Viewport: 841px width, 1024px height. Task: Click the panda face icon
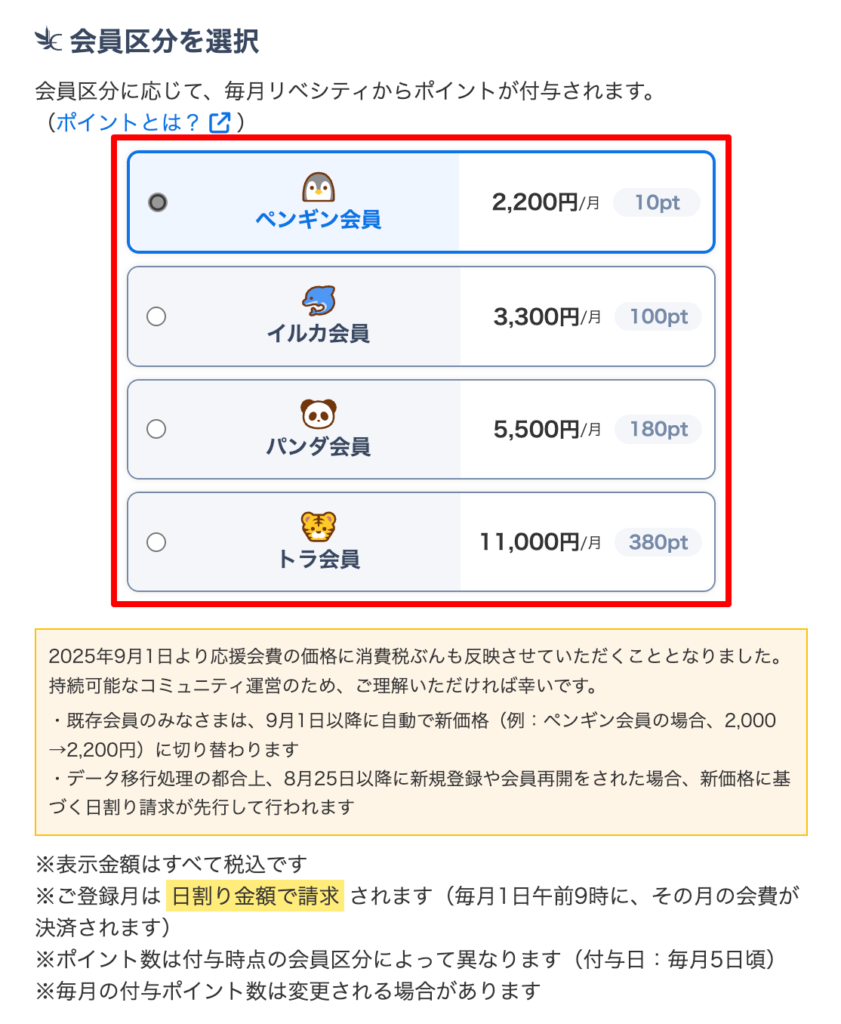click(319, 413)
